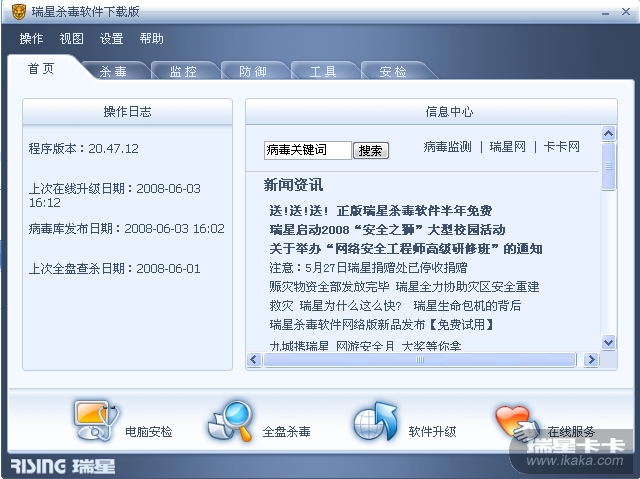Click the 软件升级 label

click(x=432, y=431)
